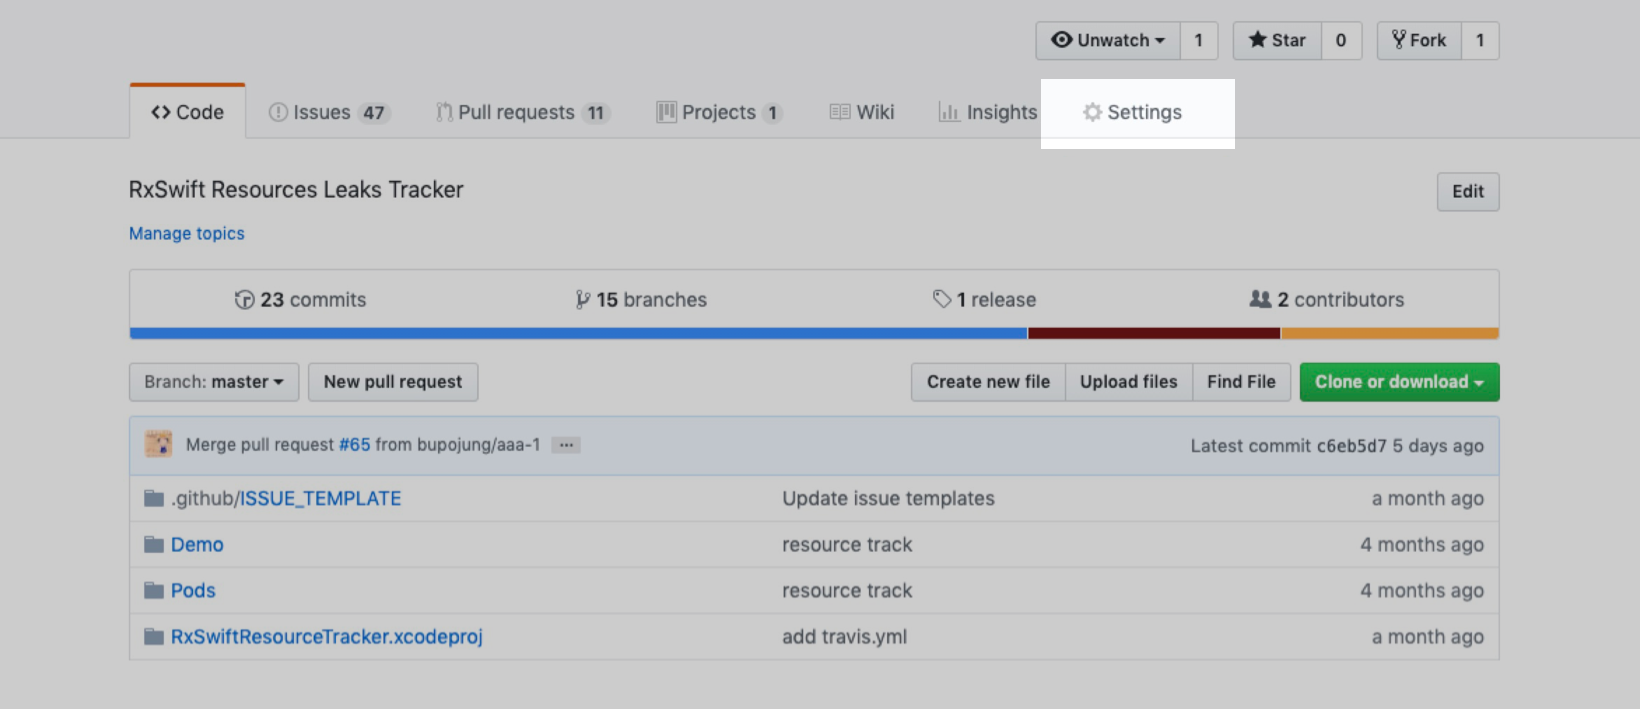View the Insights tab
The height and width of the screenshot is (709, 1640).
(987, 112)
